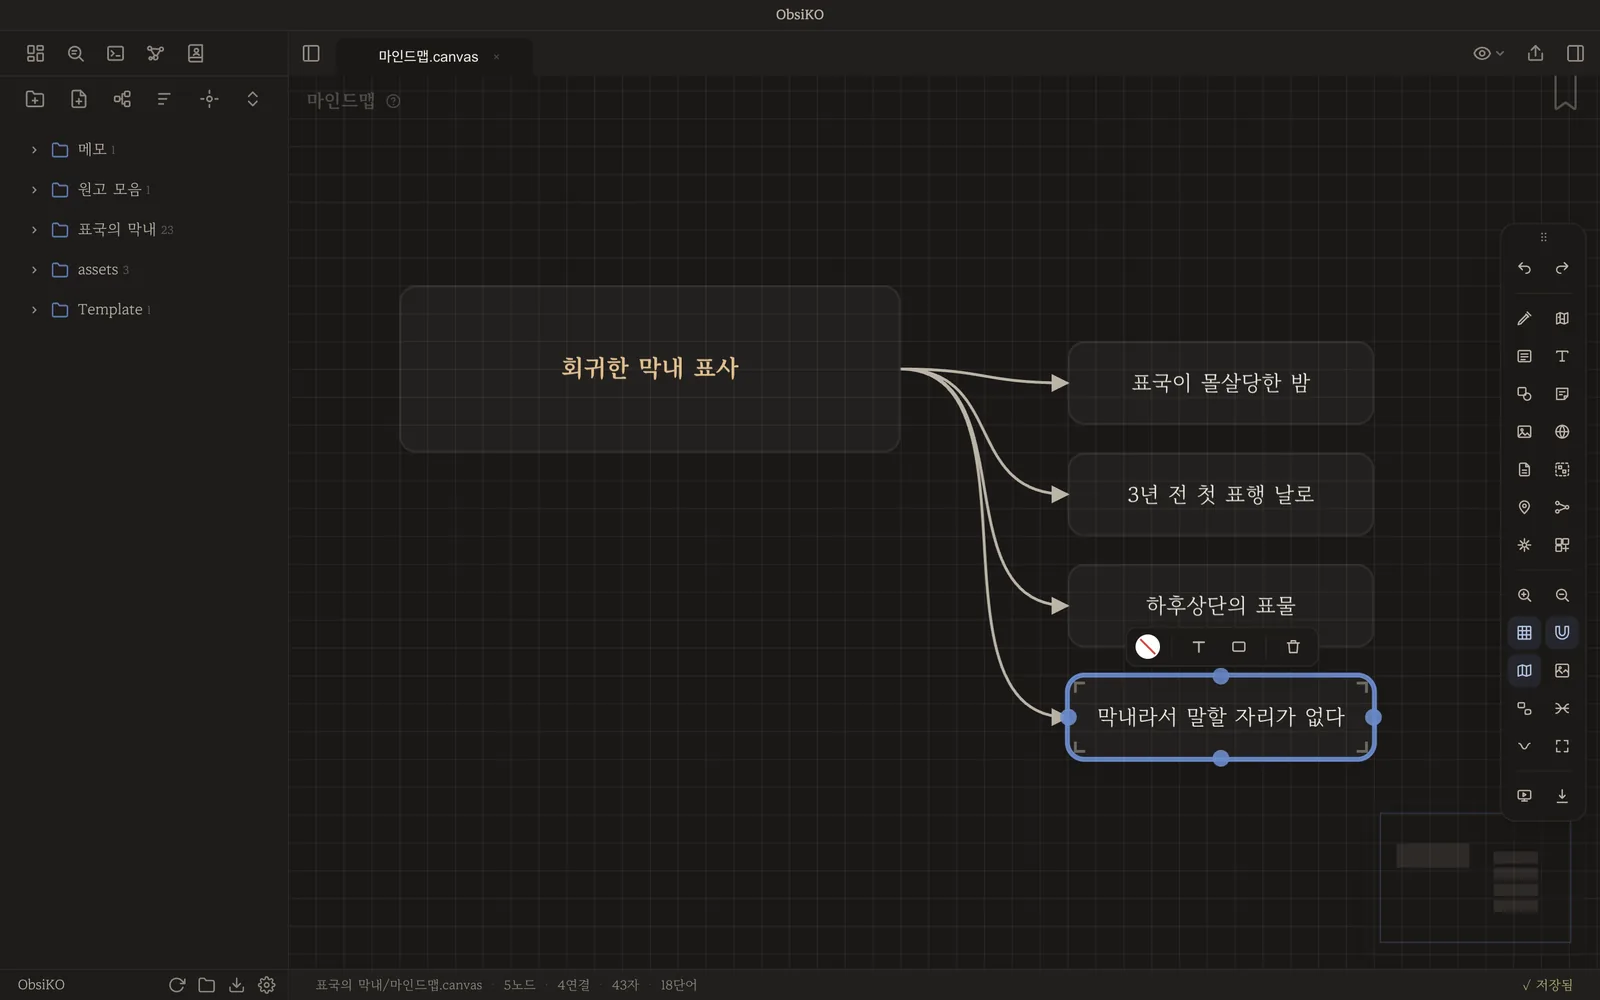
Task: Download canvas with export arrow icon
Action: [x=1562, y=796]
